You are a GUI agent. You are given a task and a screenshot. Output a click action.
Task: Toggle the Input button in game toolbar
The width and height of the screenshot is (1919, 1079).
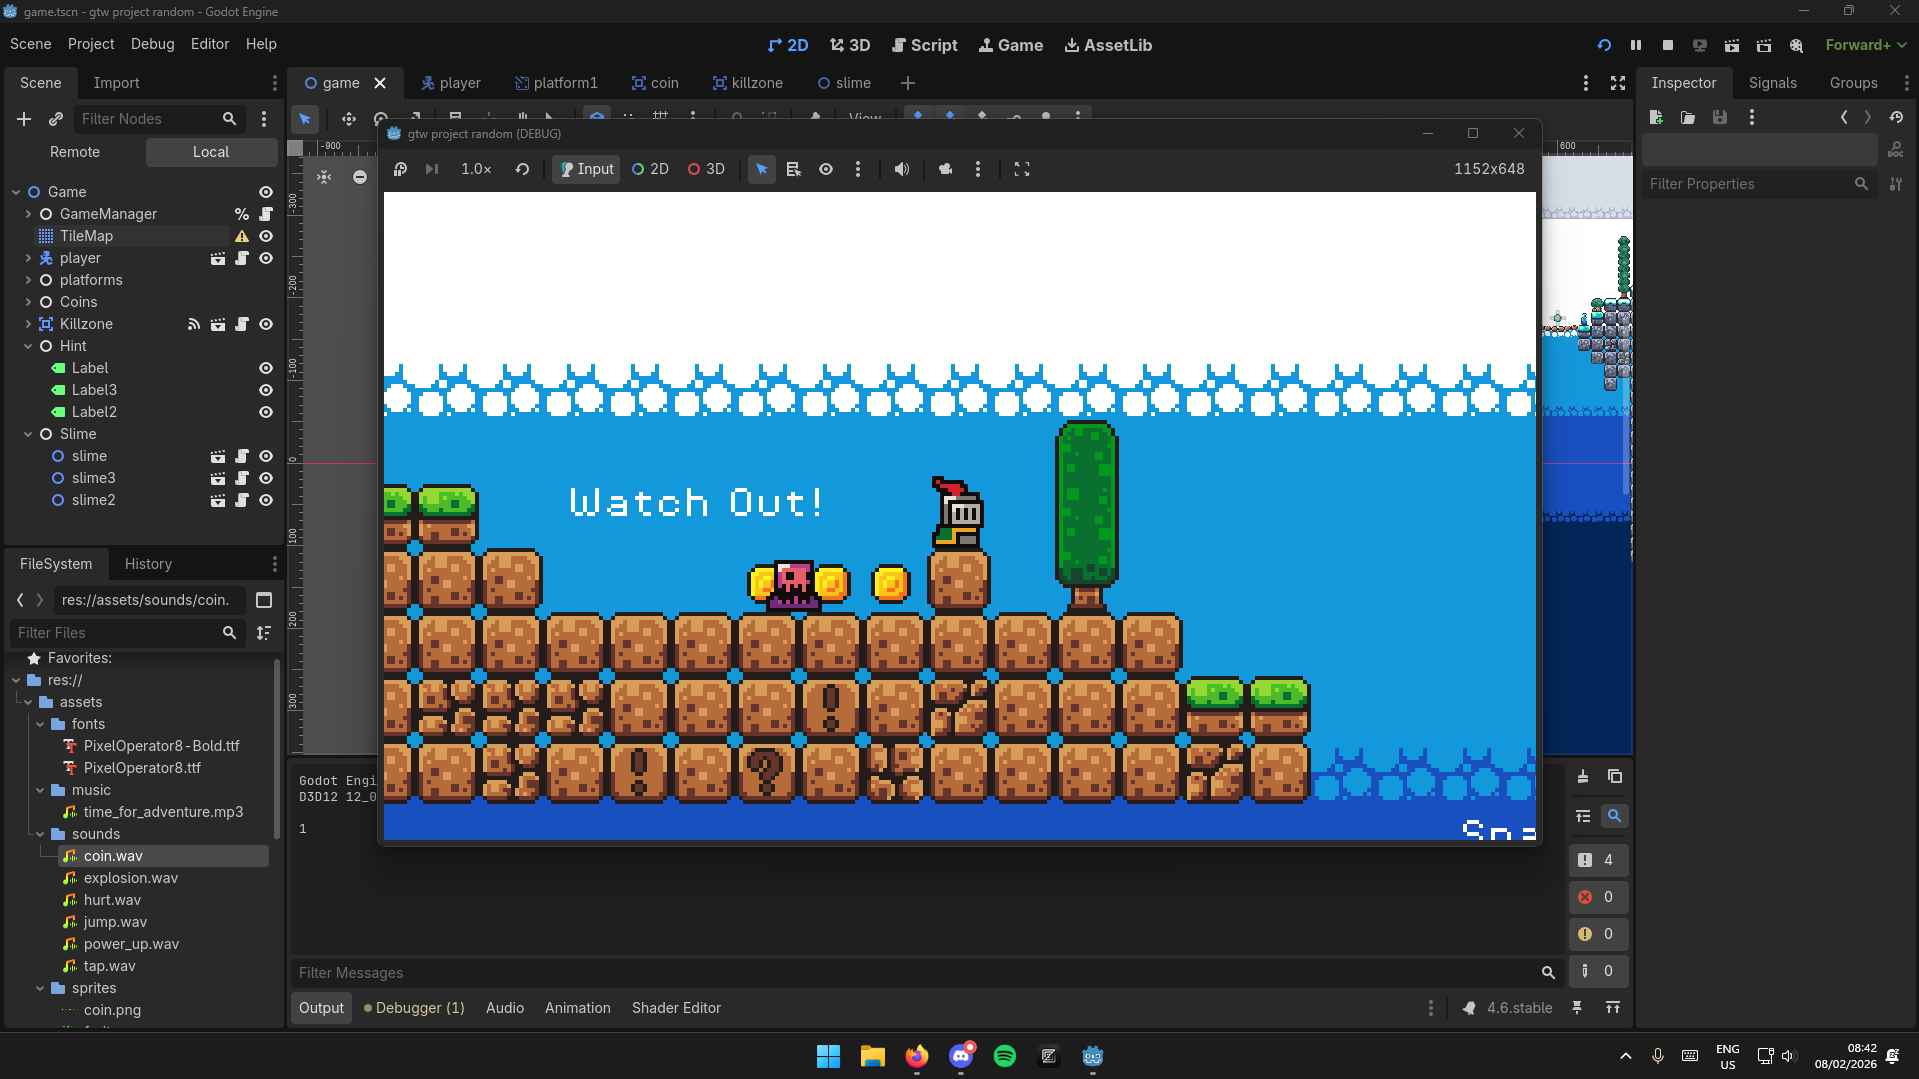586,169
